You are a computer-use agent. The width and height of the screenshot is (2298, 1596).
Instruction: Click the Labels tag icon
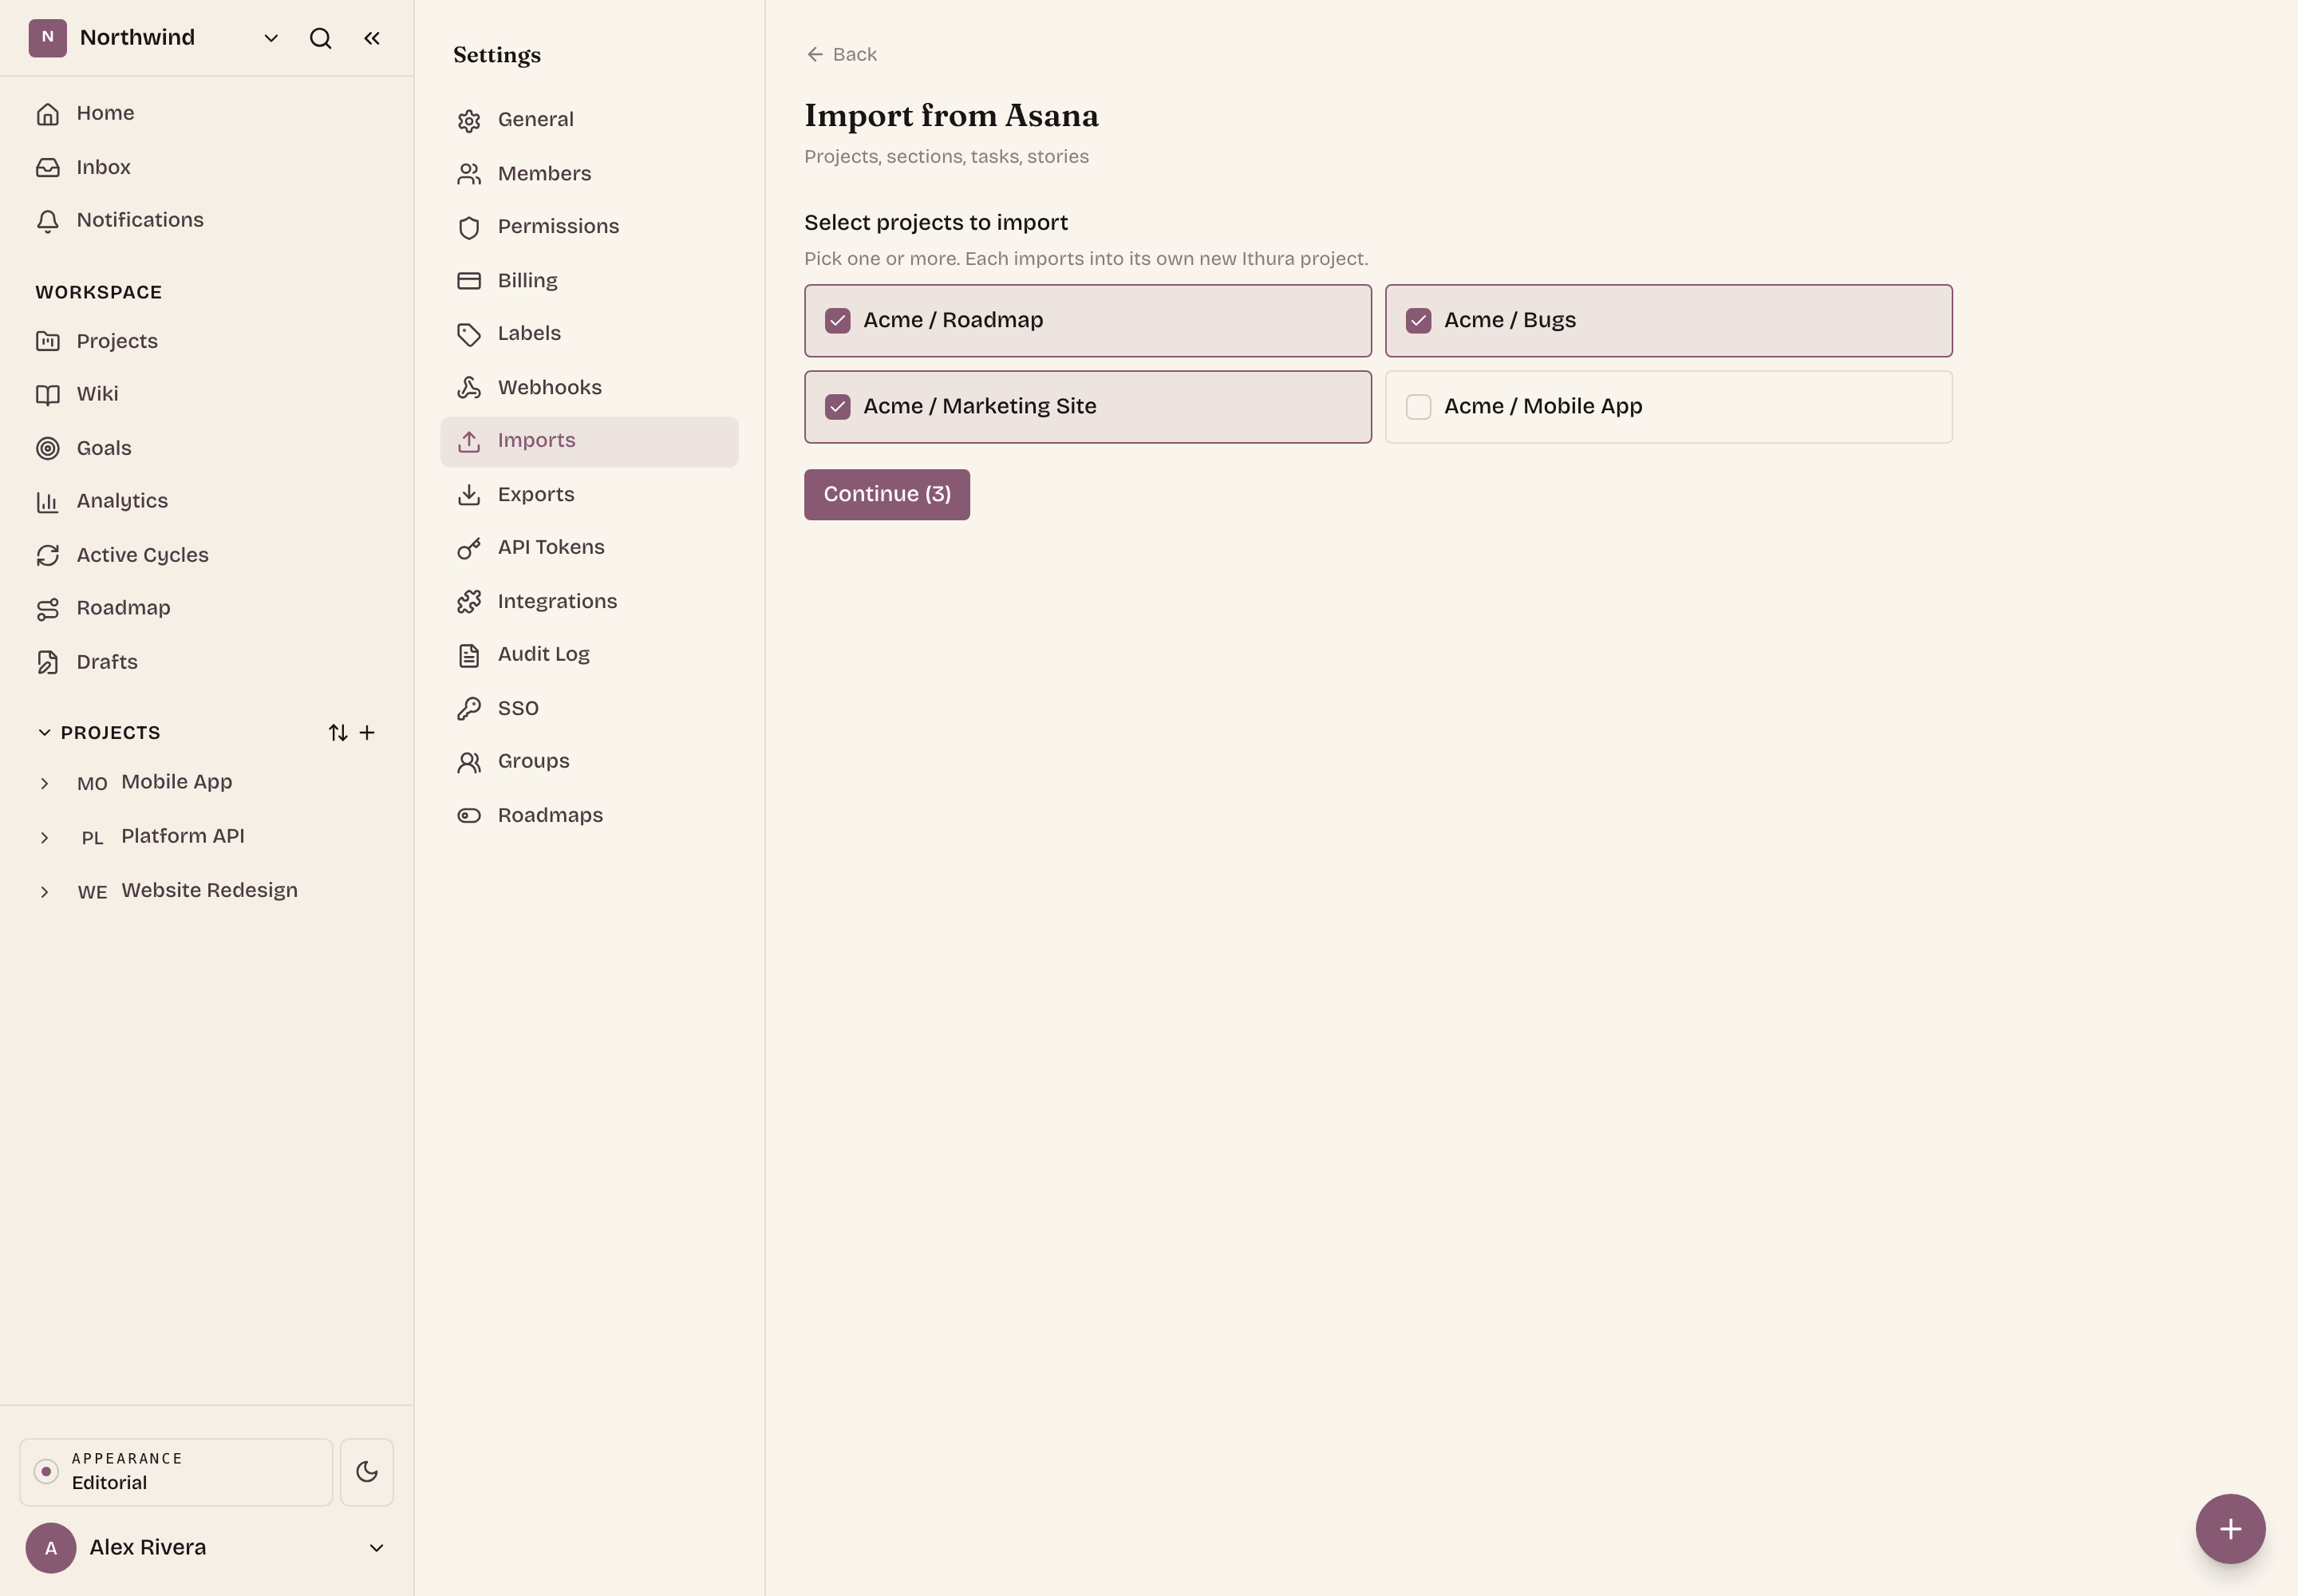[x=469, y=335]
